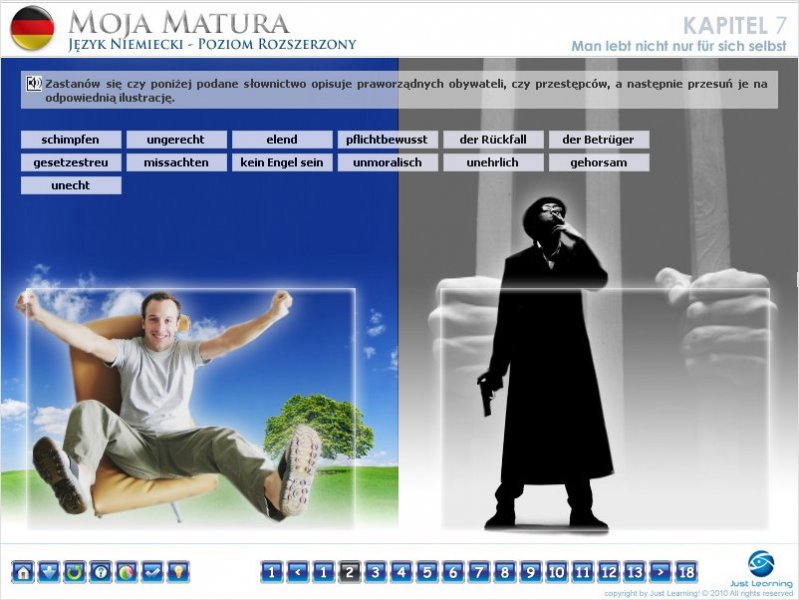Click the home icon in bottom toolbar
799x600 pixels.
tap(22, 572)
